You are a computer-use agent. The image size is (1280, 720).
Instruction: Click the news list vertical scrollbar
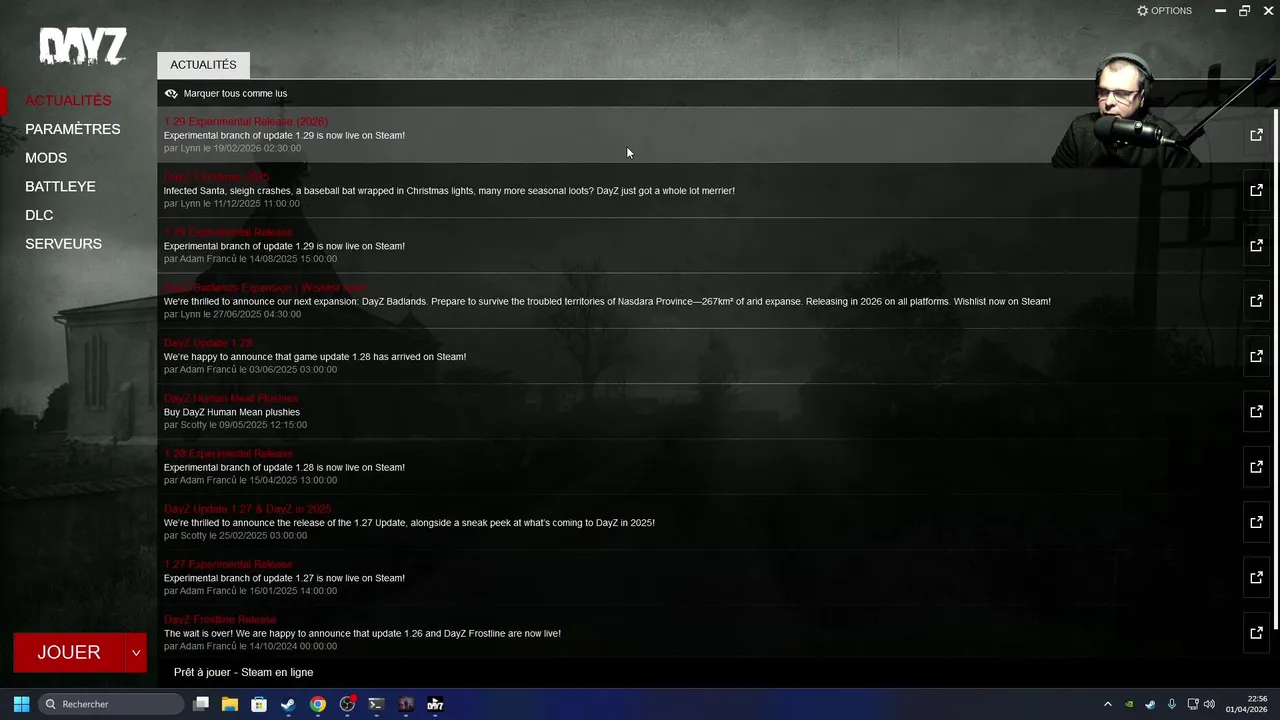point(1275,368)
